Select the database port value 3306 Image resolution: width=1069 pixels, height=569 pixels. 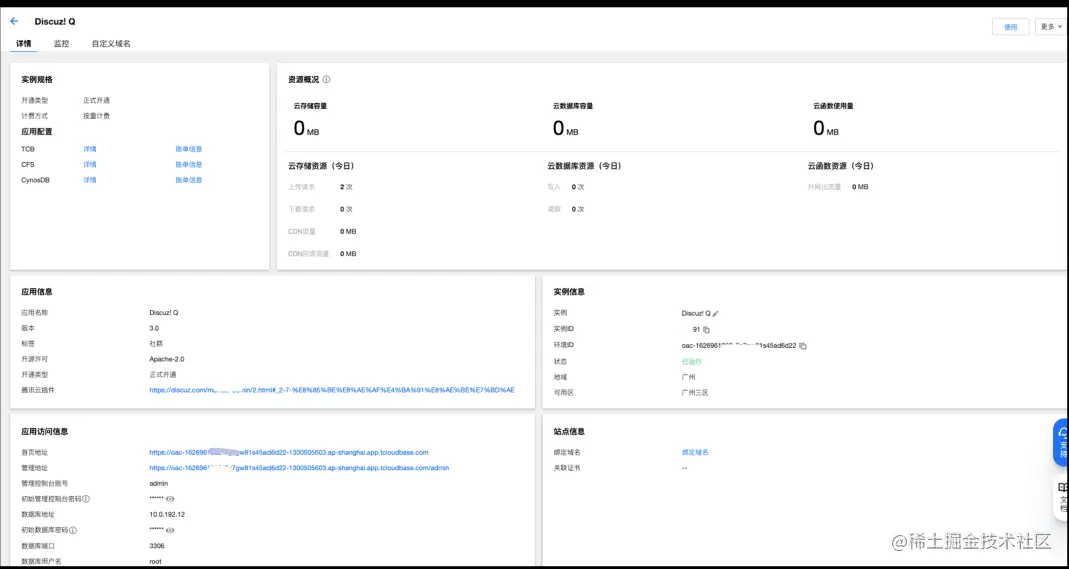coord(157,546)
